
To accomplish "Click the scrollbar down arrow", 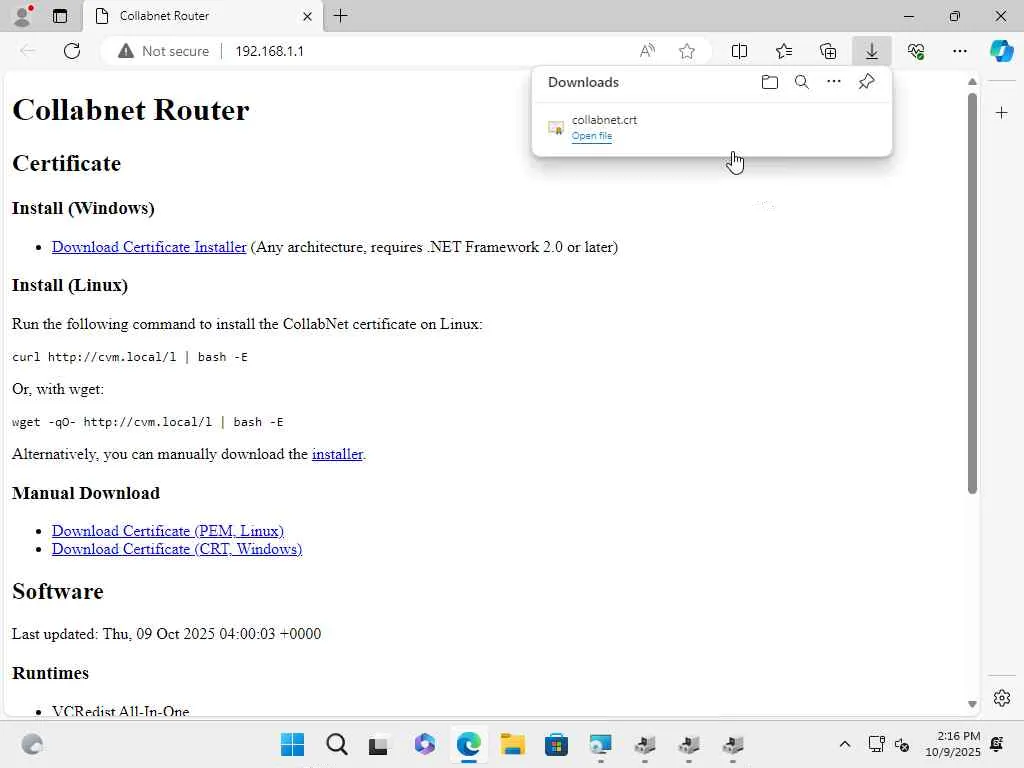I will [x=972, y=704].
